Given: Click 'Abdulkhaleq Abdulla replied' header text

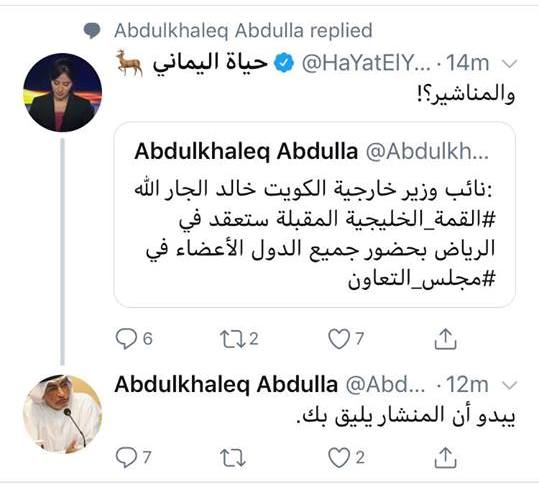Looking at the screenshot, I should coord(243,30).
